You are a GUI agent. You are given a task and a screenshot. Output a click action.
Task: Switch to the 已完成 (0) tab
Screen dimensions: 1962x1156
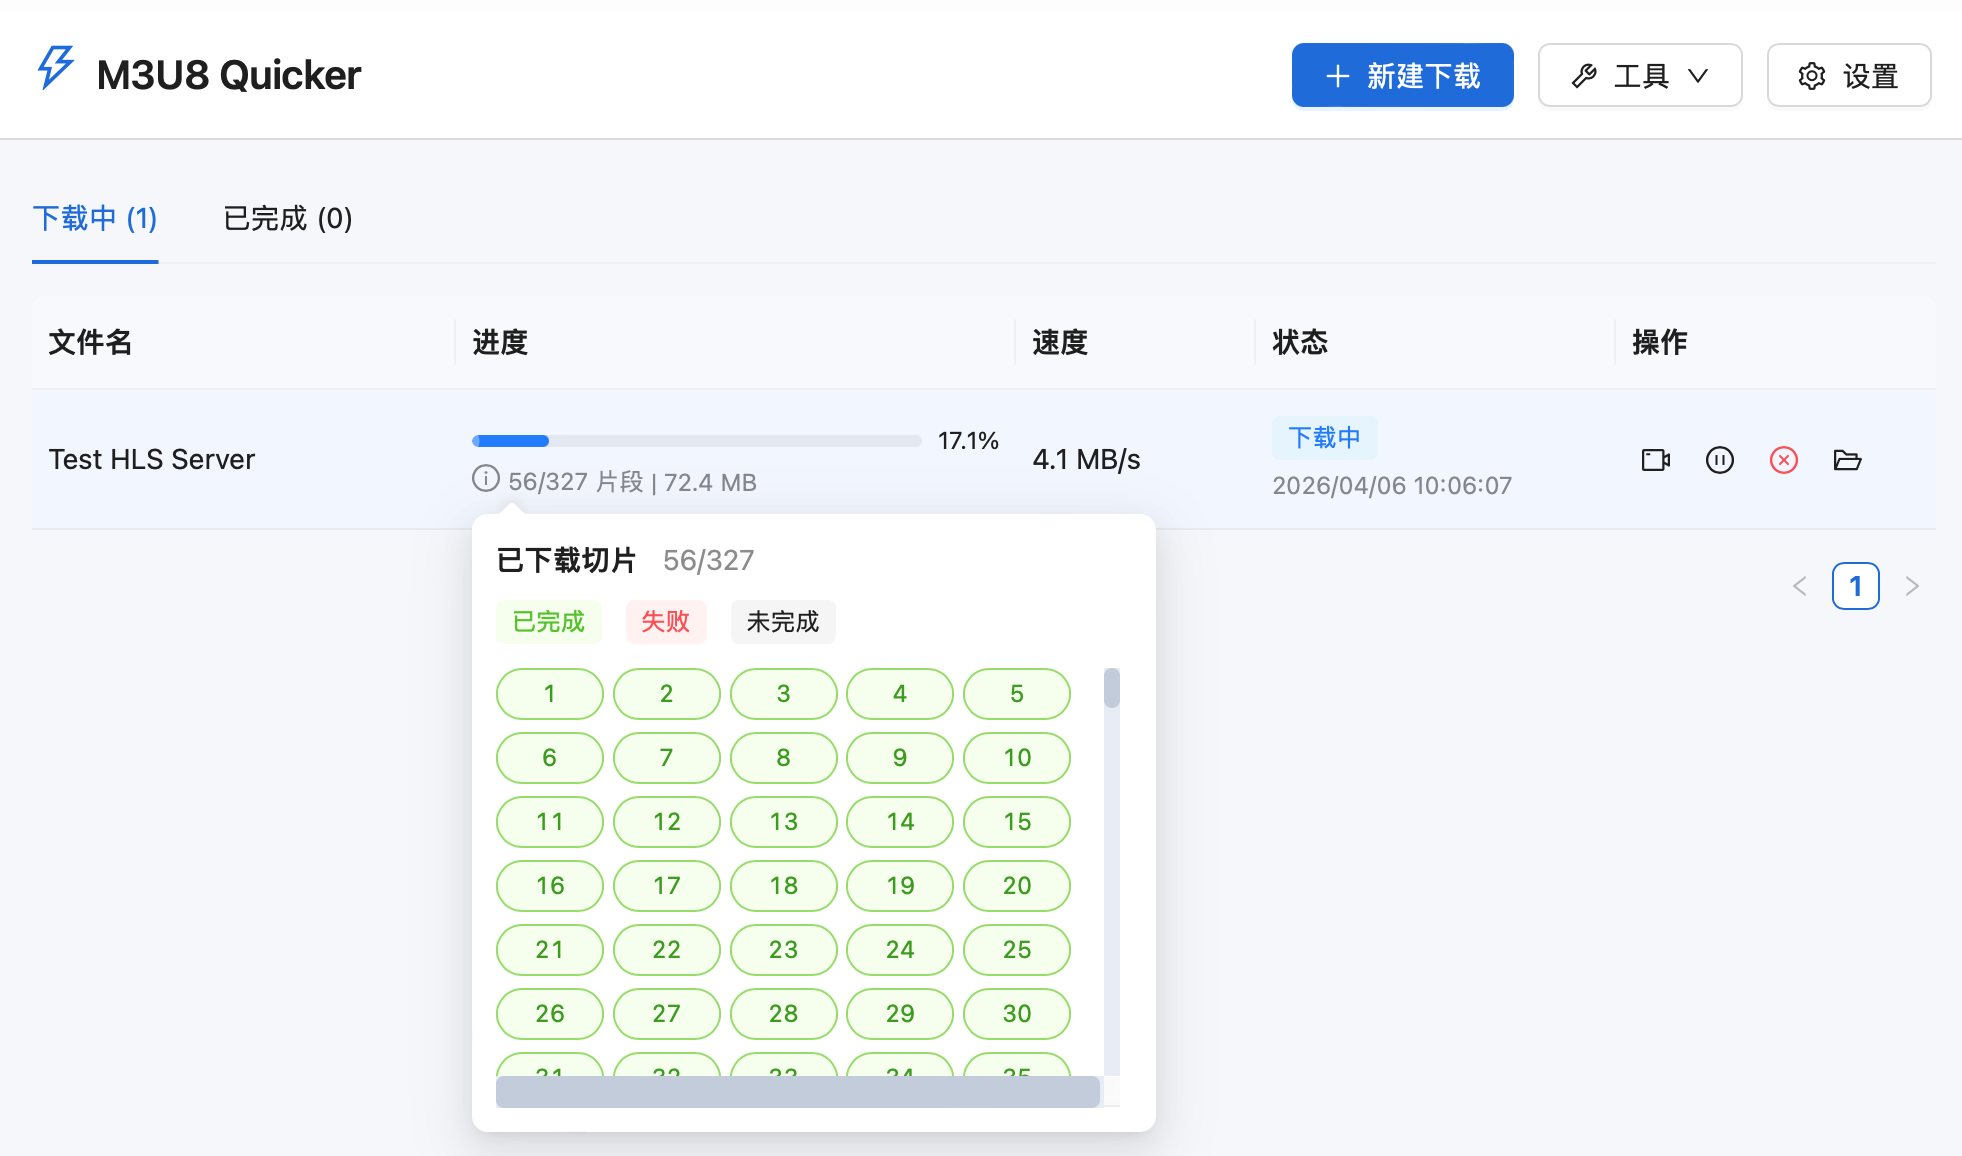click(287, 219)
